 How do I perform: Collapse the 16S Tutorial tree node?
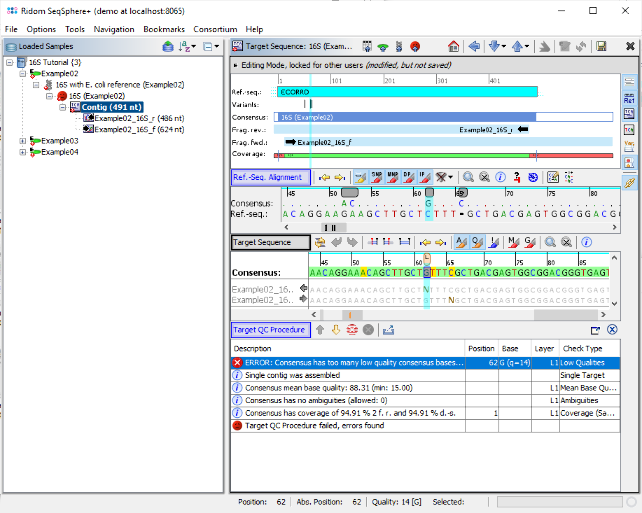(10, 62)
